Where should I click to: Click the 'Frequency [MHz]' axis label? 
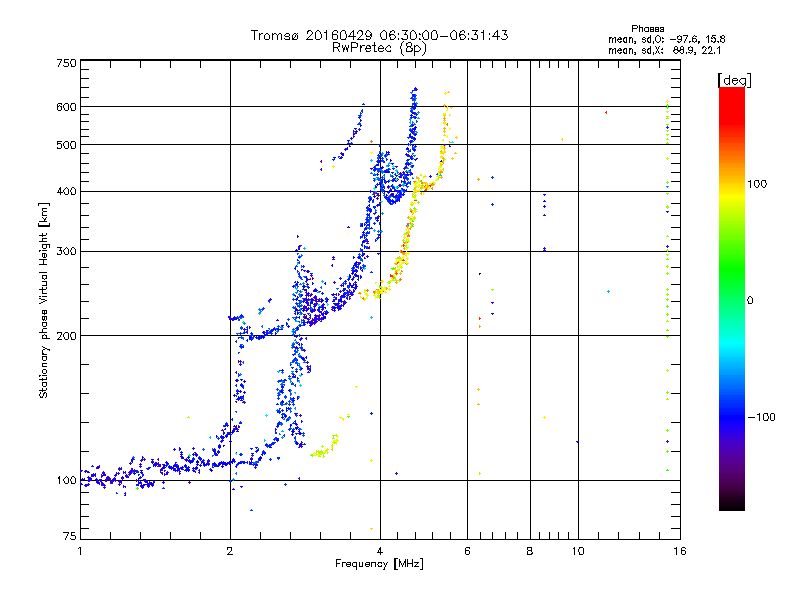click(x=379, y=564)
